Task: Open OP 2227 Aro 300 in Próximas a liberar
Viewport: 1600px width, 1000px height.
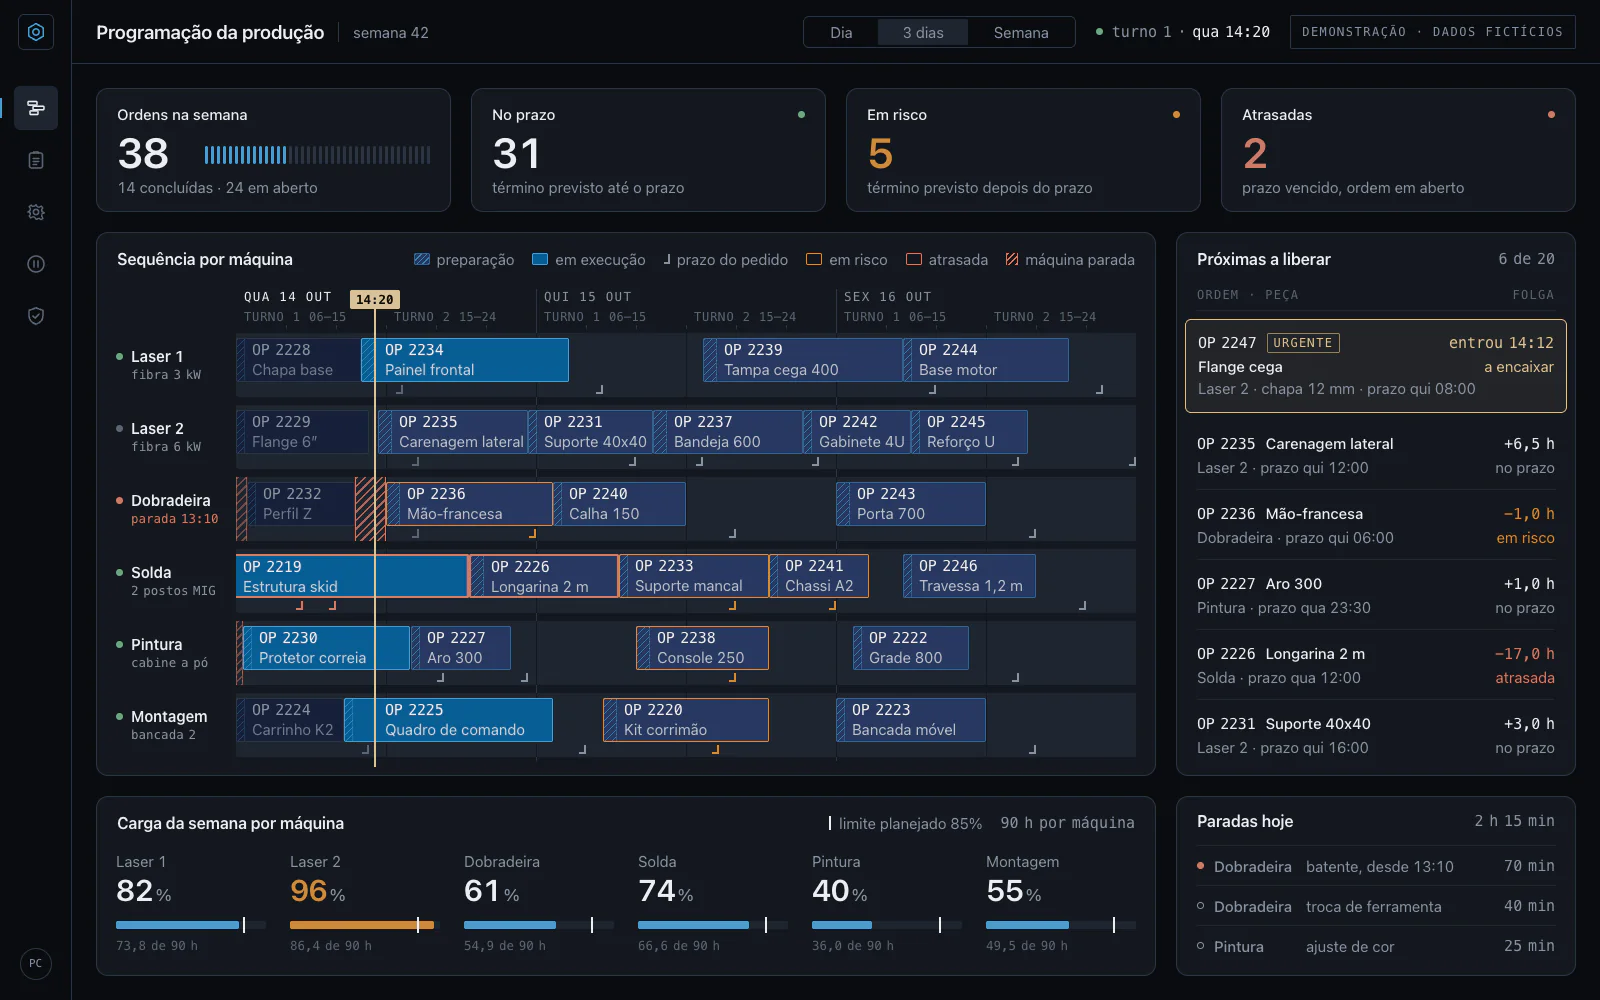Action: click(x=1376, y=595)
